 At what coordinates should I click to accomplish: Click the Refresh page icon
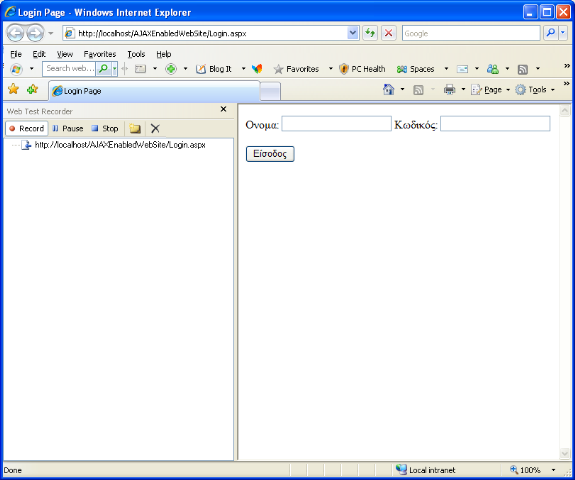[370, 33]
